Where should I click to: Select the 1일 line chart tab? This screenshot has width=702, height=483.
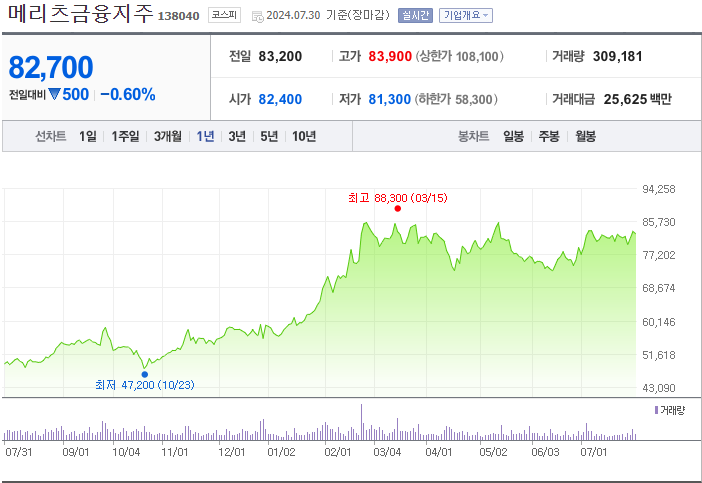coord(88,136)
